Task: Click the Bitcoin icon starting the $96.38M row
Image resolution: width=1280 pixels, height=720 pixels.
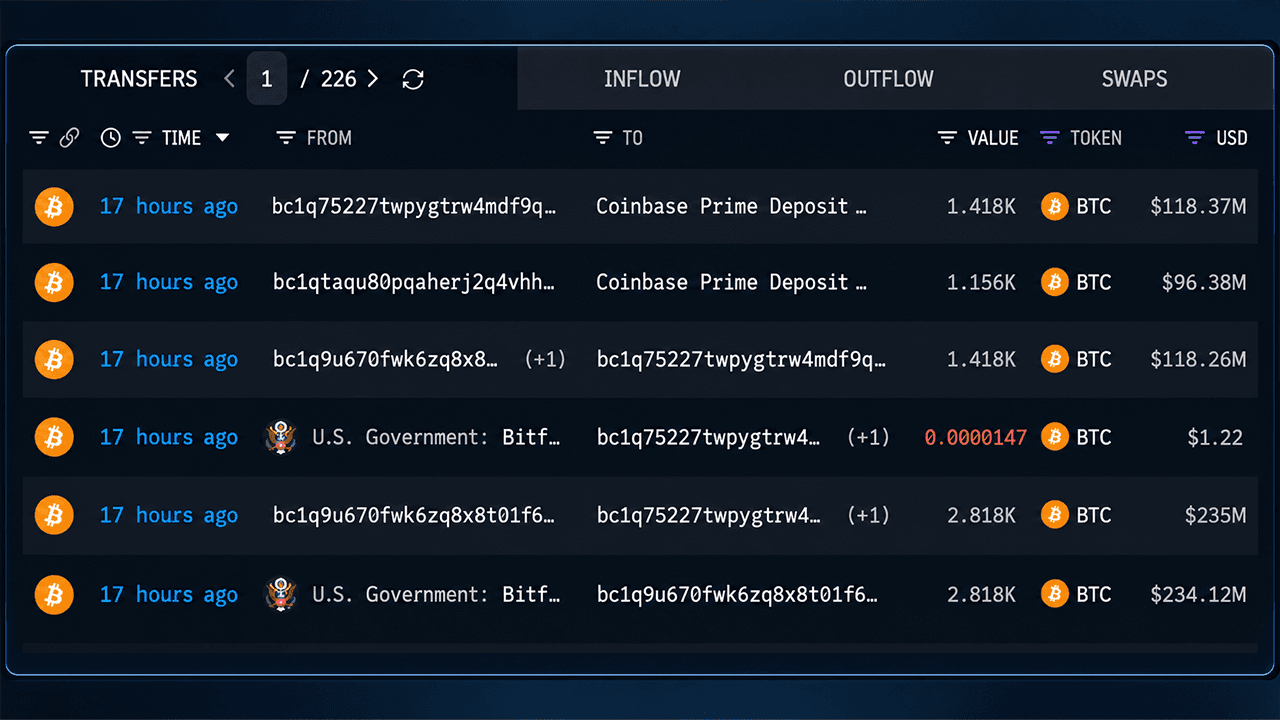Action: [x=54, y=283]
